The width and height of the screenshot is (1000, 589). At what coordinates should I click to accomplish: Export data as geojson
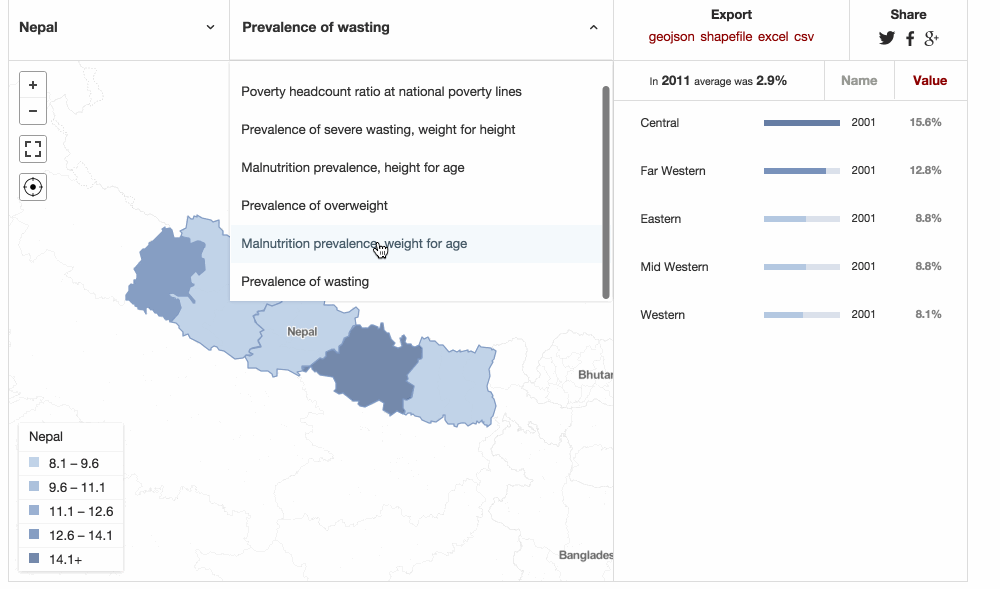tap(671, 37)
